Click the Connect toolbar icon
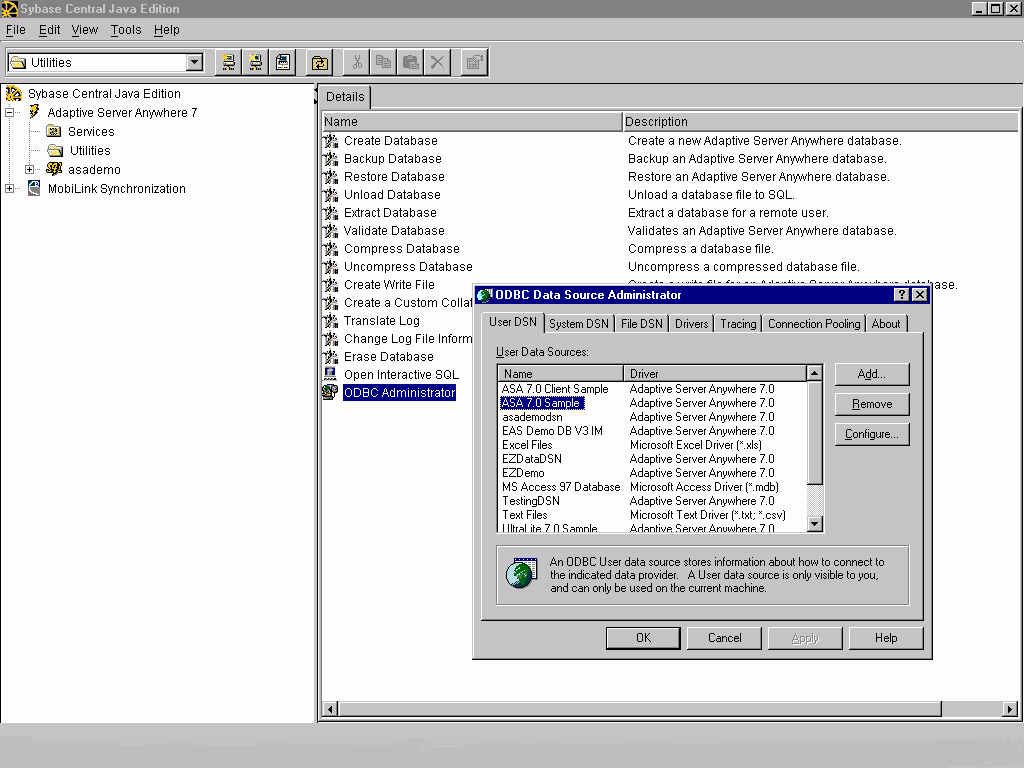 229,63
